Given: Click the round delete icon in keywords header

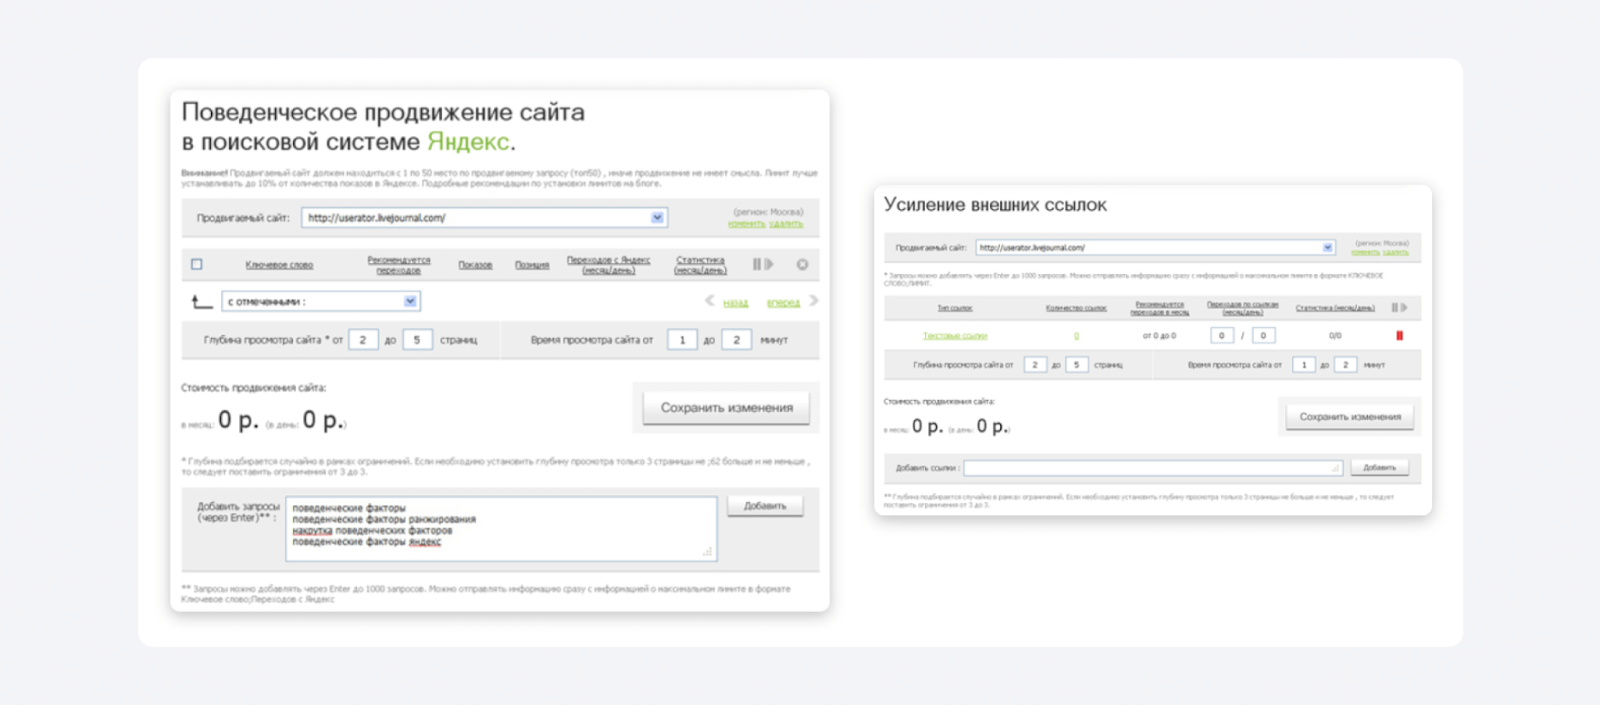Looking at the screenshot, I should coord(802,265).
